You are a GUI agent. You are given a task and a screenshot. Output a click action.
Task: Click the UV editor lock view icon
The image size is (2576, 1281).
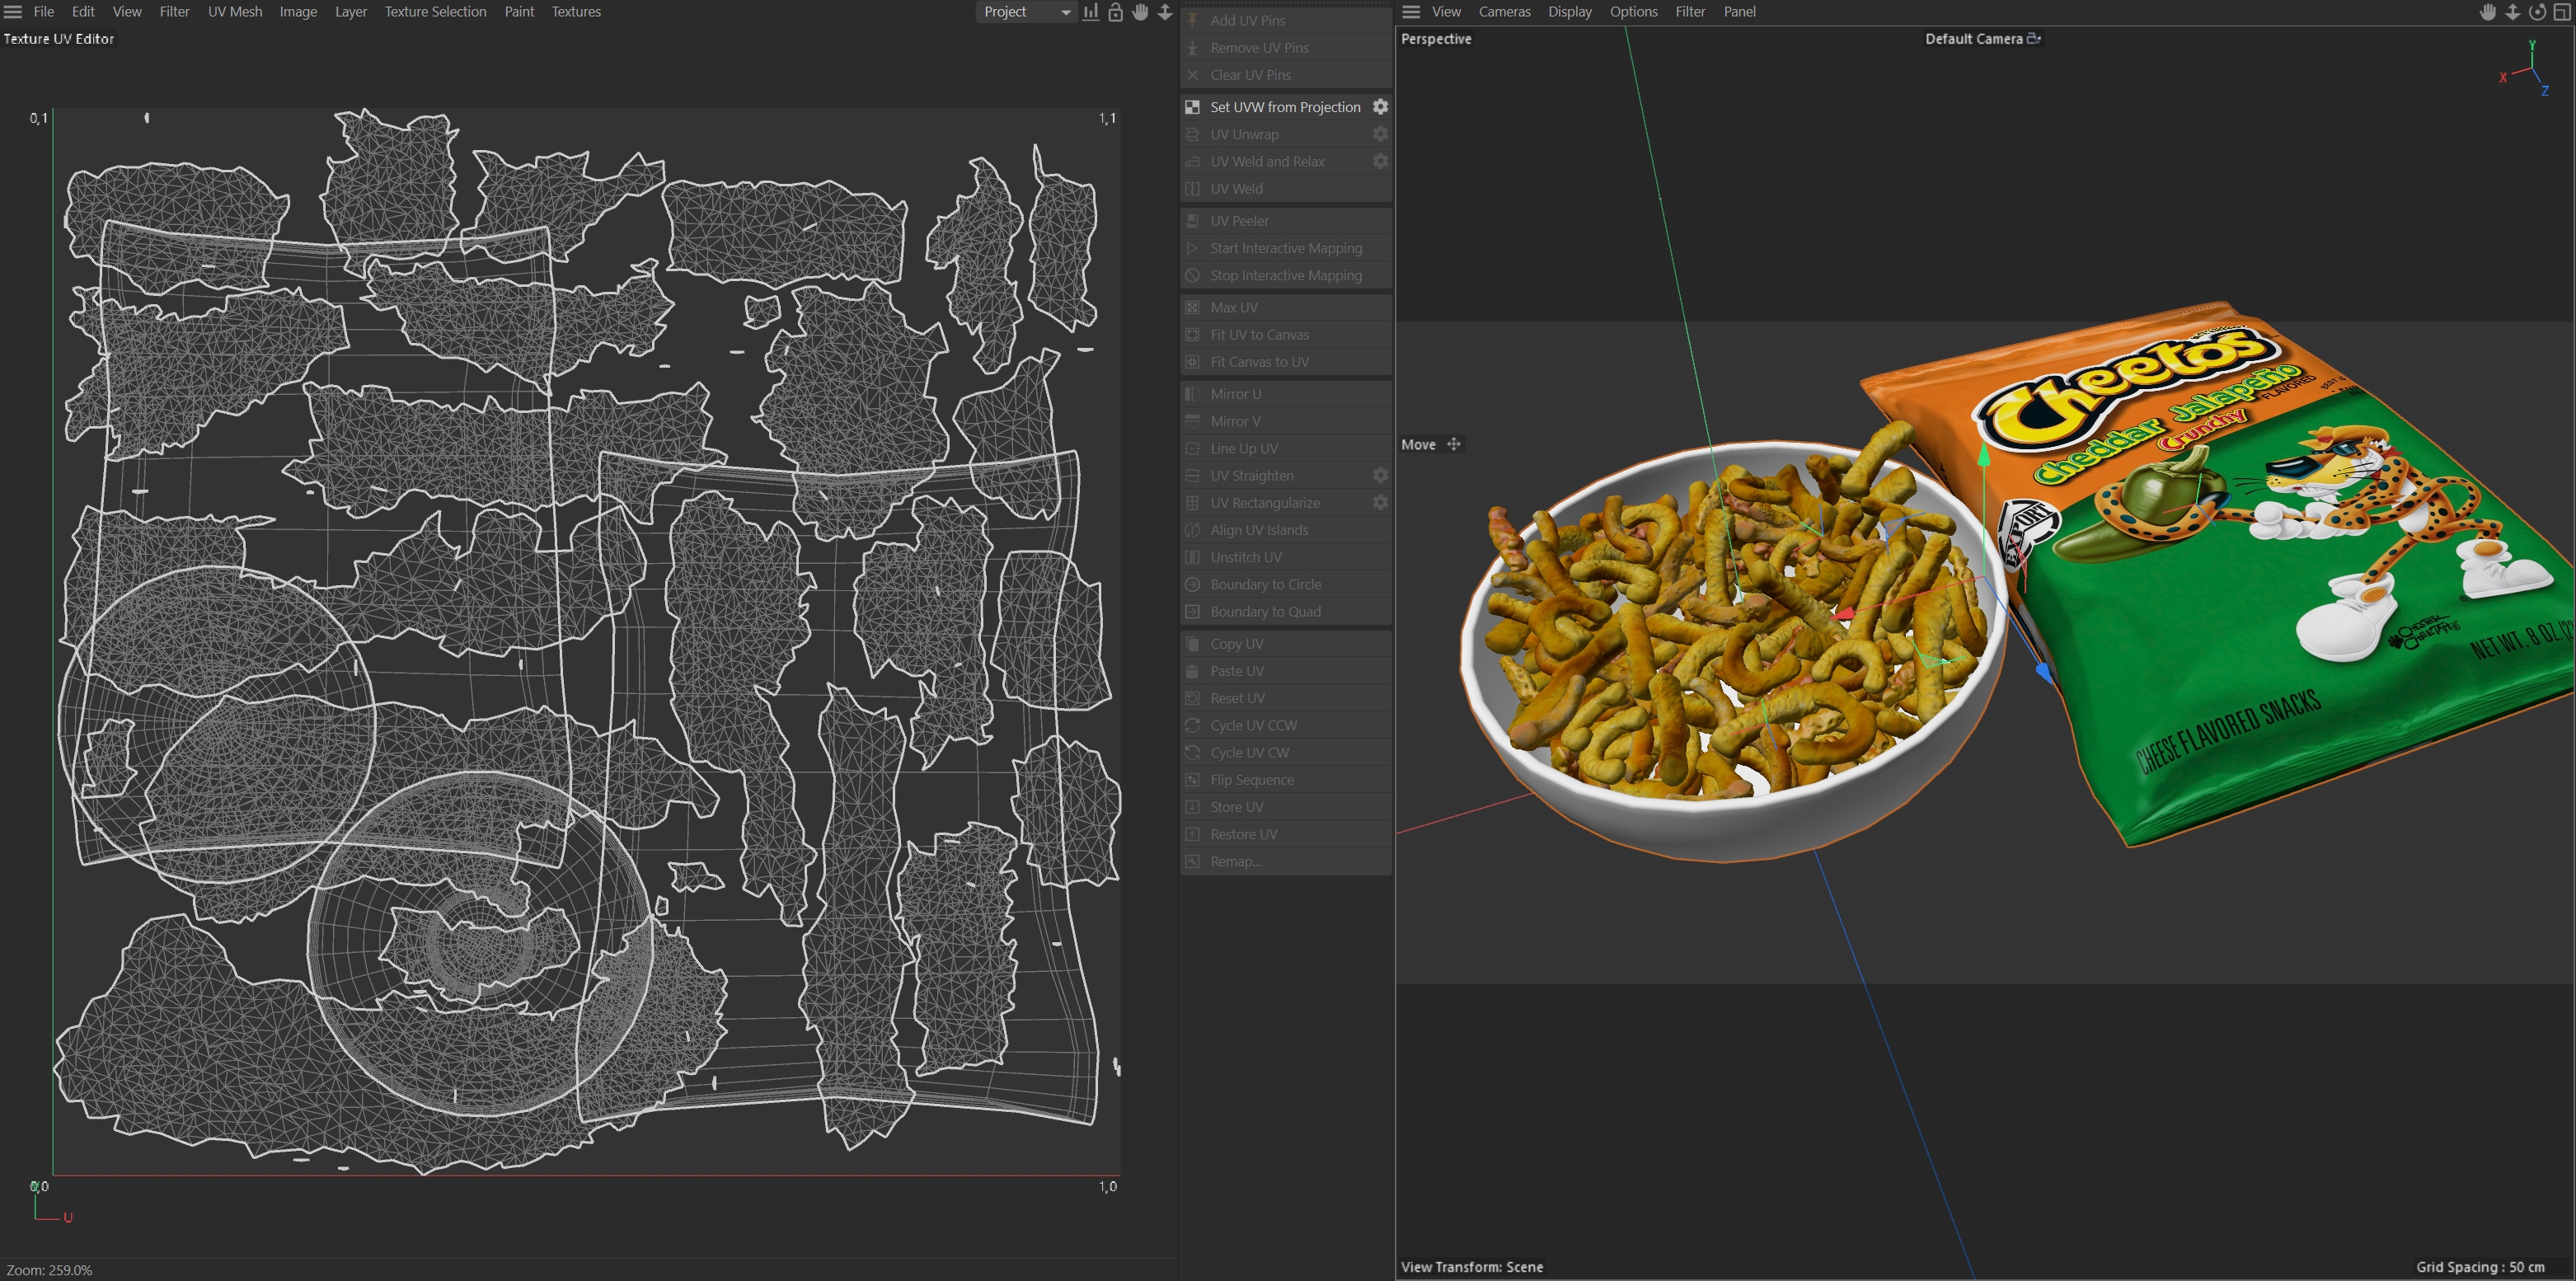[1115, 12]
